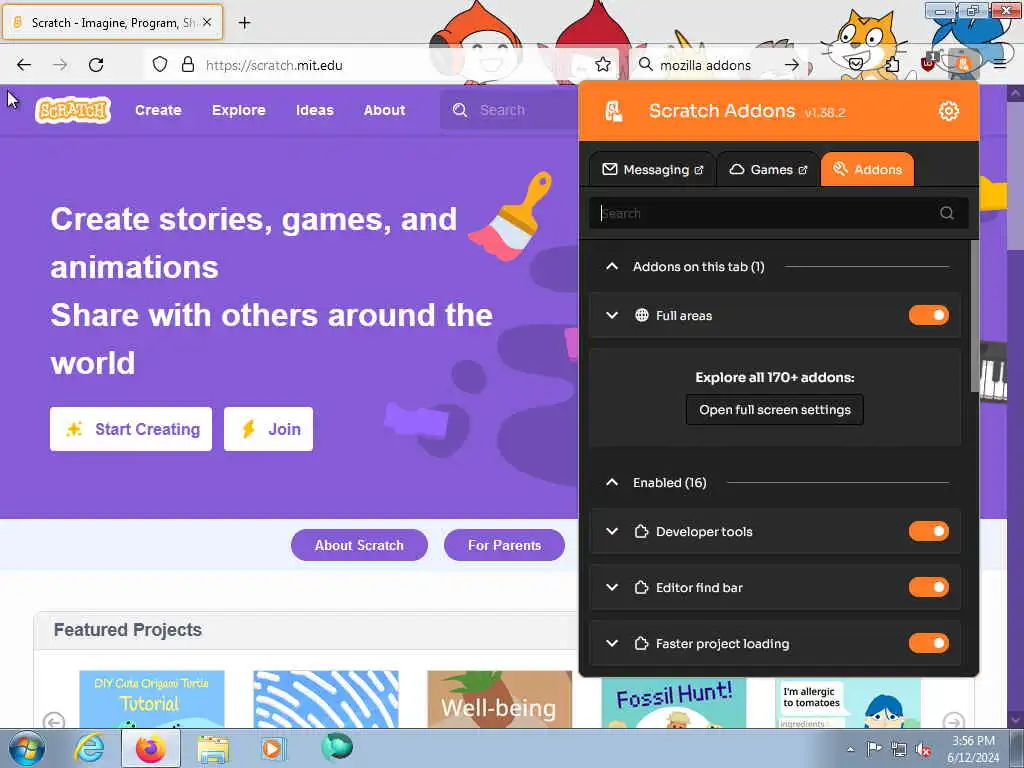This screenshot has height=768, width=1024.
Task: Open the DIY Cute Origami Turtle Tutorial thumbnail
Action: click(x=152, y=699)
